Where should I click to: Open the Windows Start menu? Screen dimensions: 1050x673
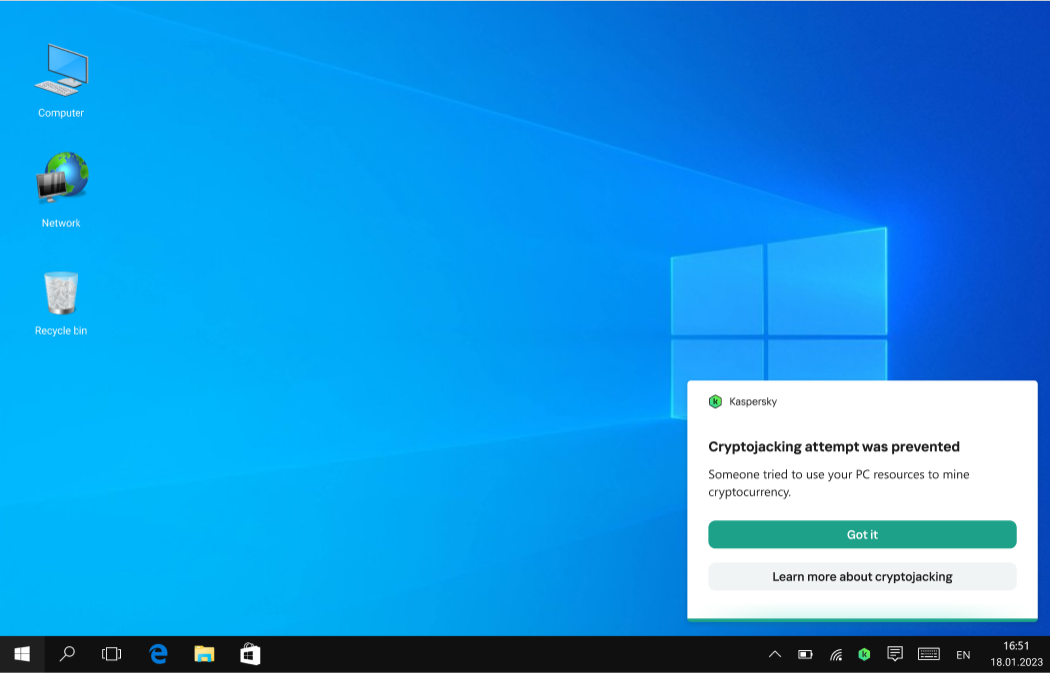pos(22,654)
